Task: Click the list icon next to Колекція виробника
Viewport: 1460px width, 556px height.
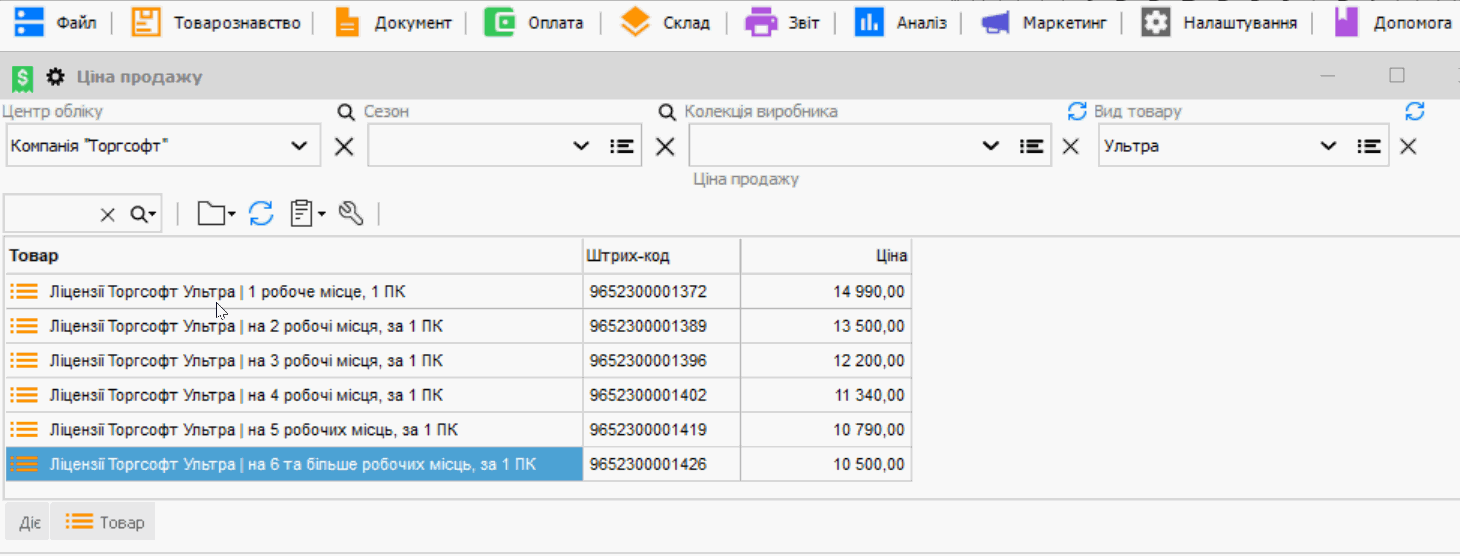Action: coord(1032,146)
